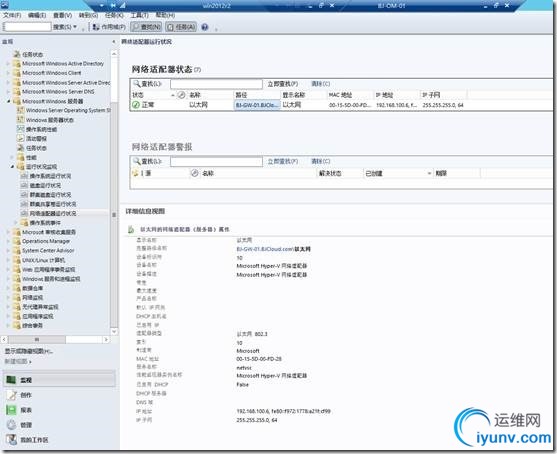
Task: Expand the Microsoft Windows Client folder arrow
Action: [9, 73]
